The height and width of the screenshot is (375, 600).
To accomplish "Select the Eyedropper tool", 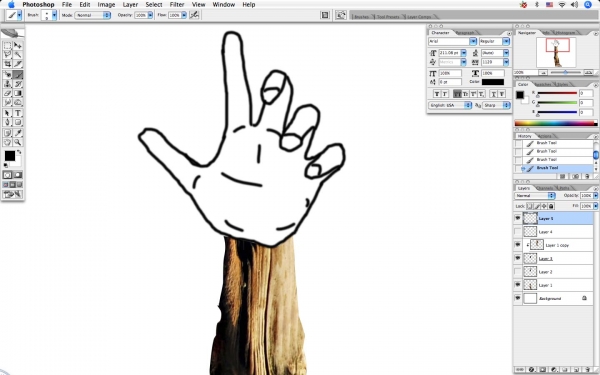I will click(18, 133).
